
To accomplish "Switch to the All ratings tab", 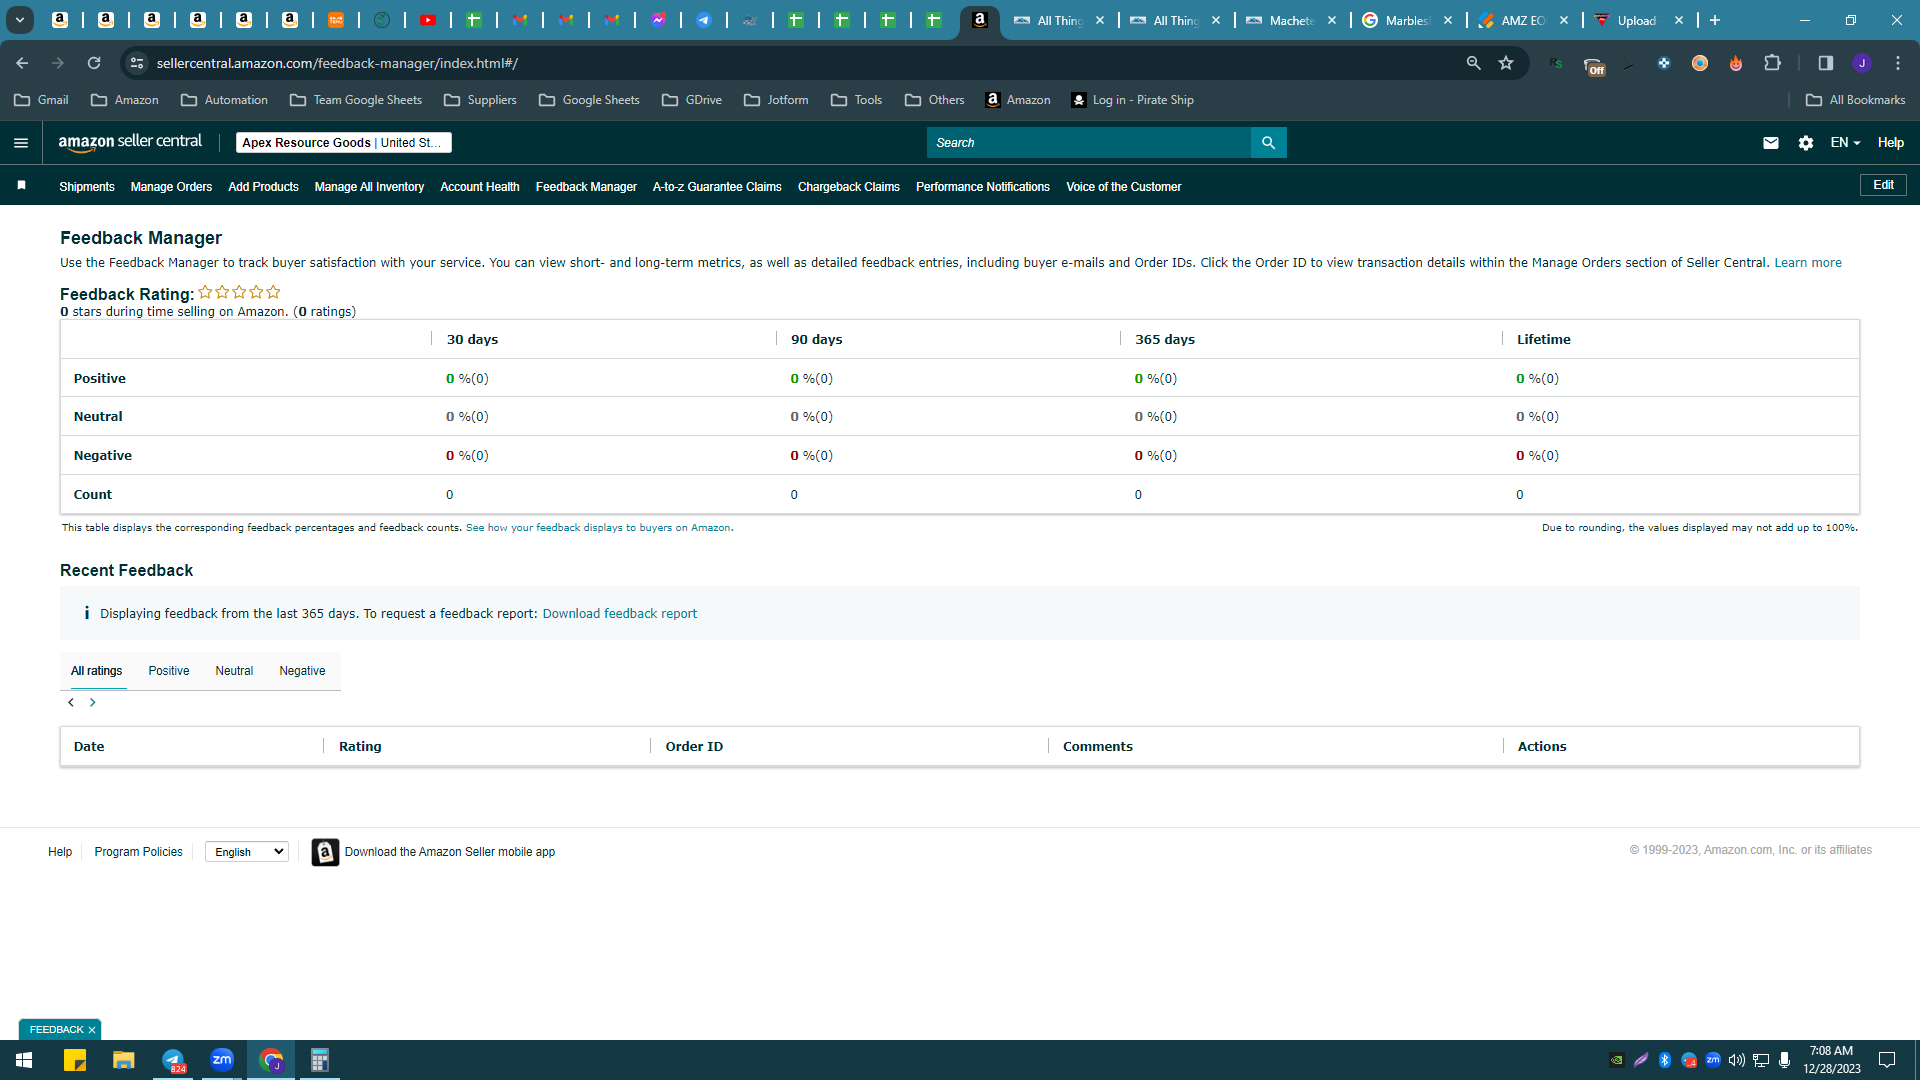I will tap(96, 671).
